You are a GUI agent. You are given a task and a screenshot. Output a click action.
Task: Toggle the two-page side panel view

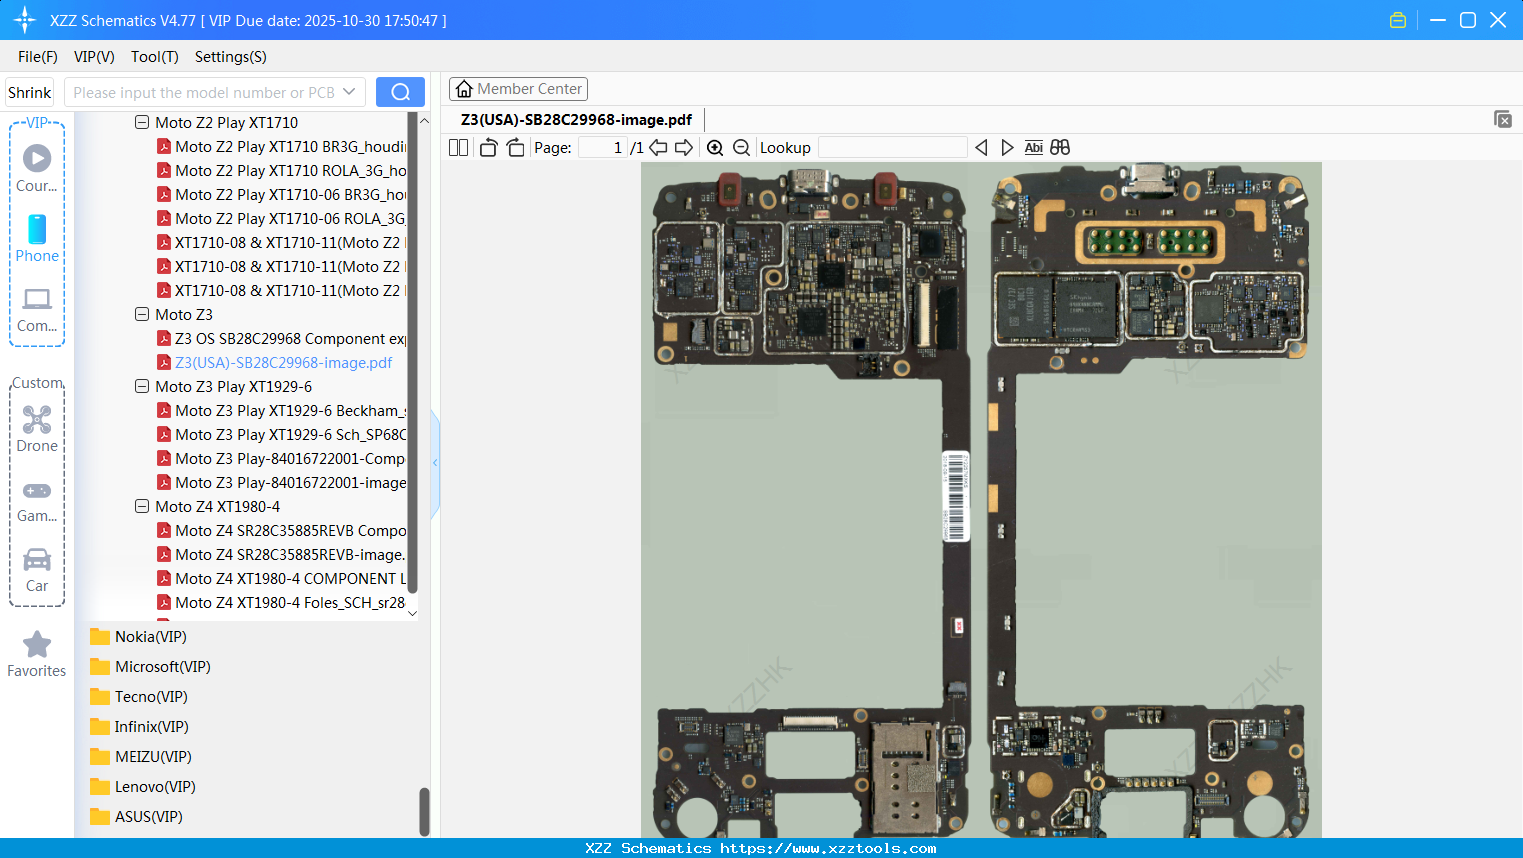(x=458, y=148)
